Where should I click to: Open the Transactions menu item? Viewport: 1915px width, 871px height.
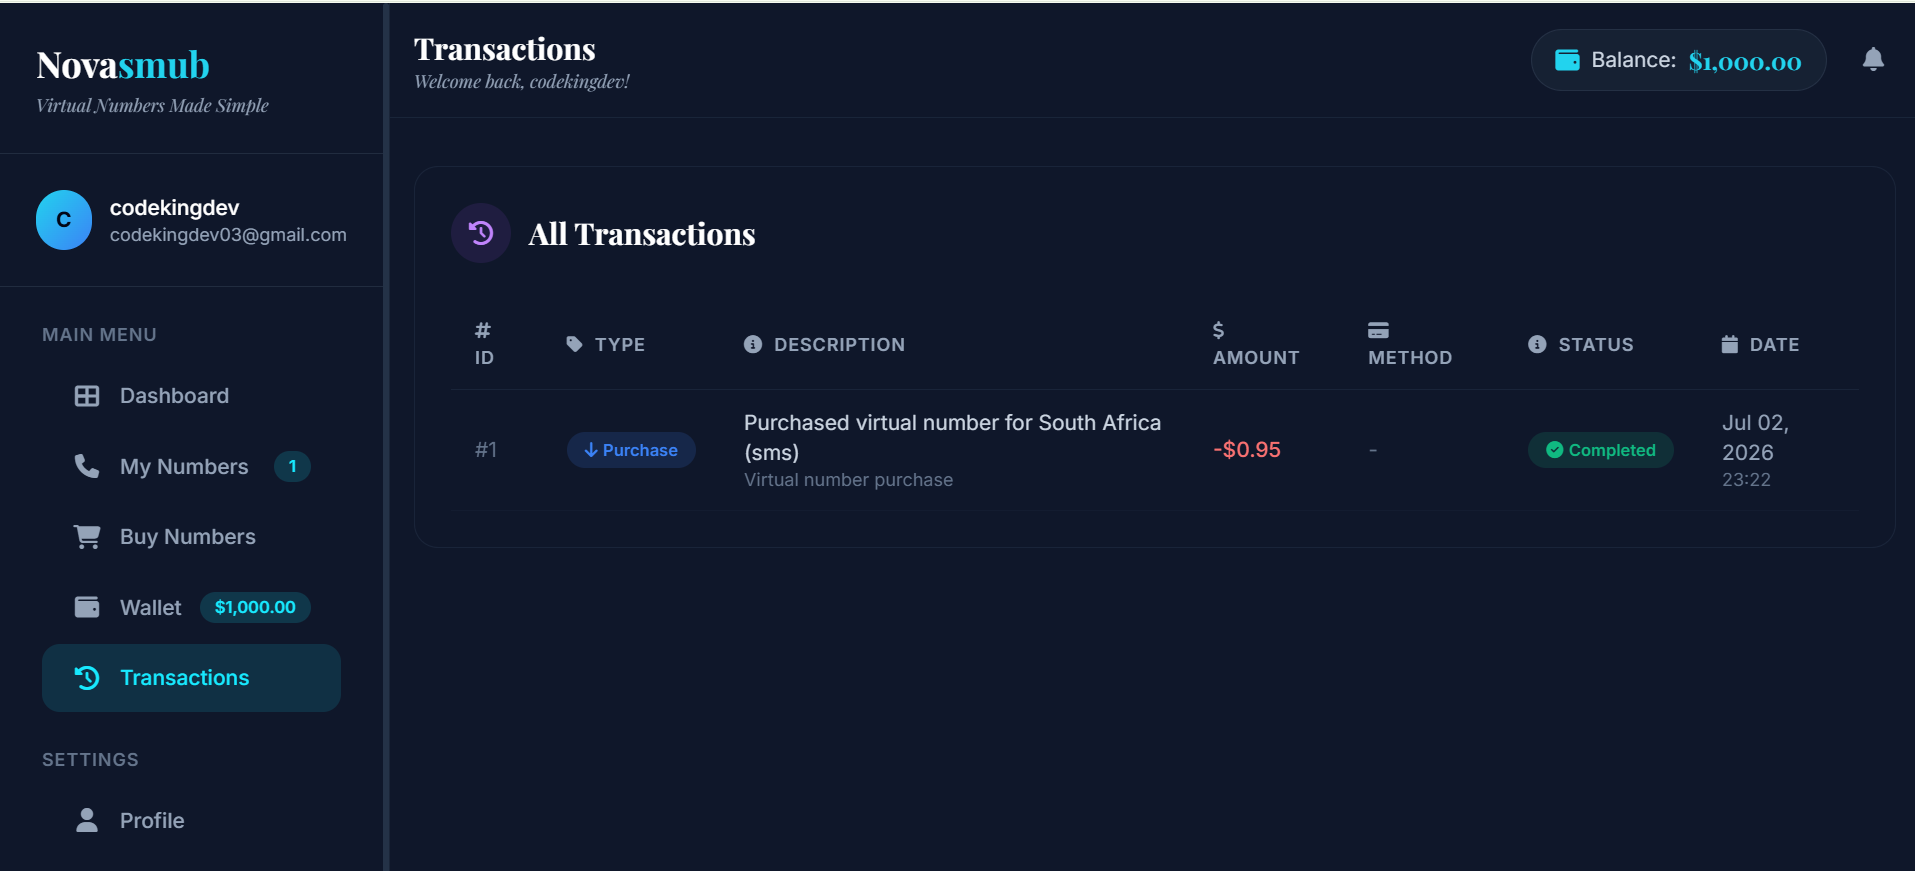pyautogui.click(x=191, y=678)
